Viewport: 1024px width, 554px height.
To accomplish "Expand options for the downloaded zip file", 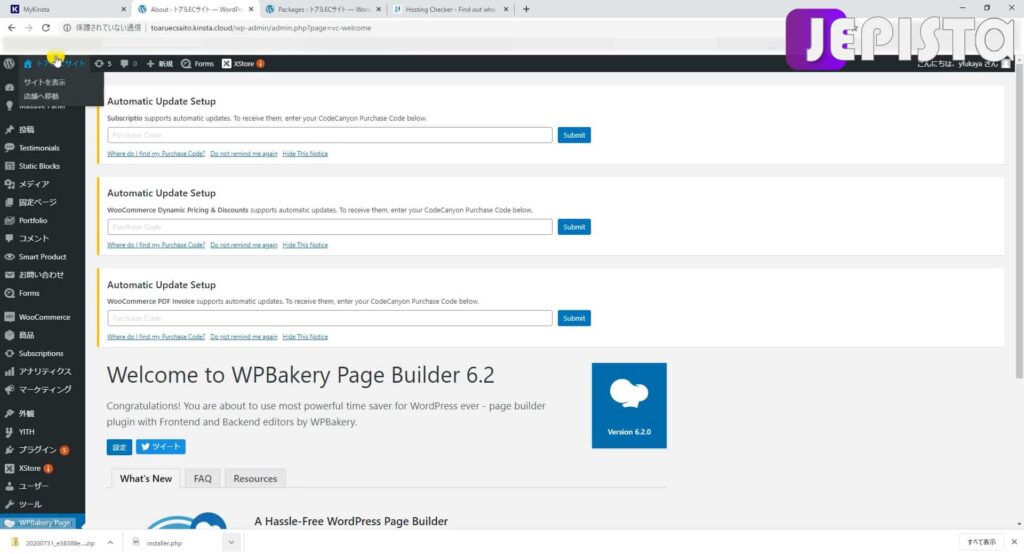I will (110, 543).
